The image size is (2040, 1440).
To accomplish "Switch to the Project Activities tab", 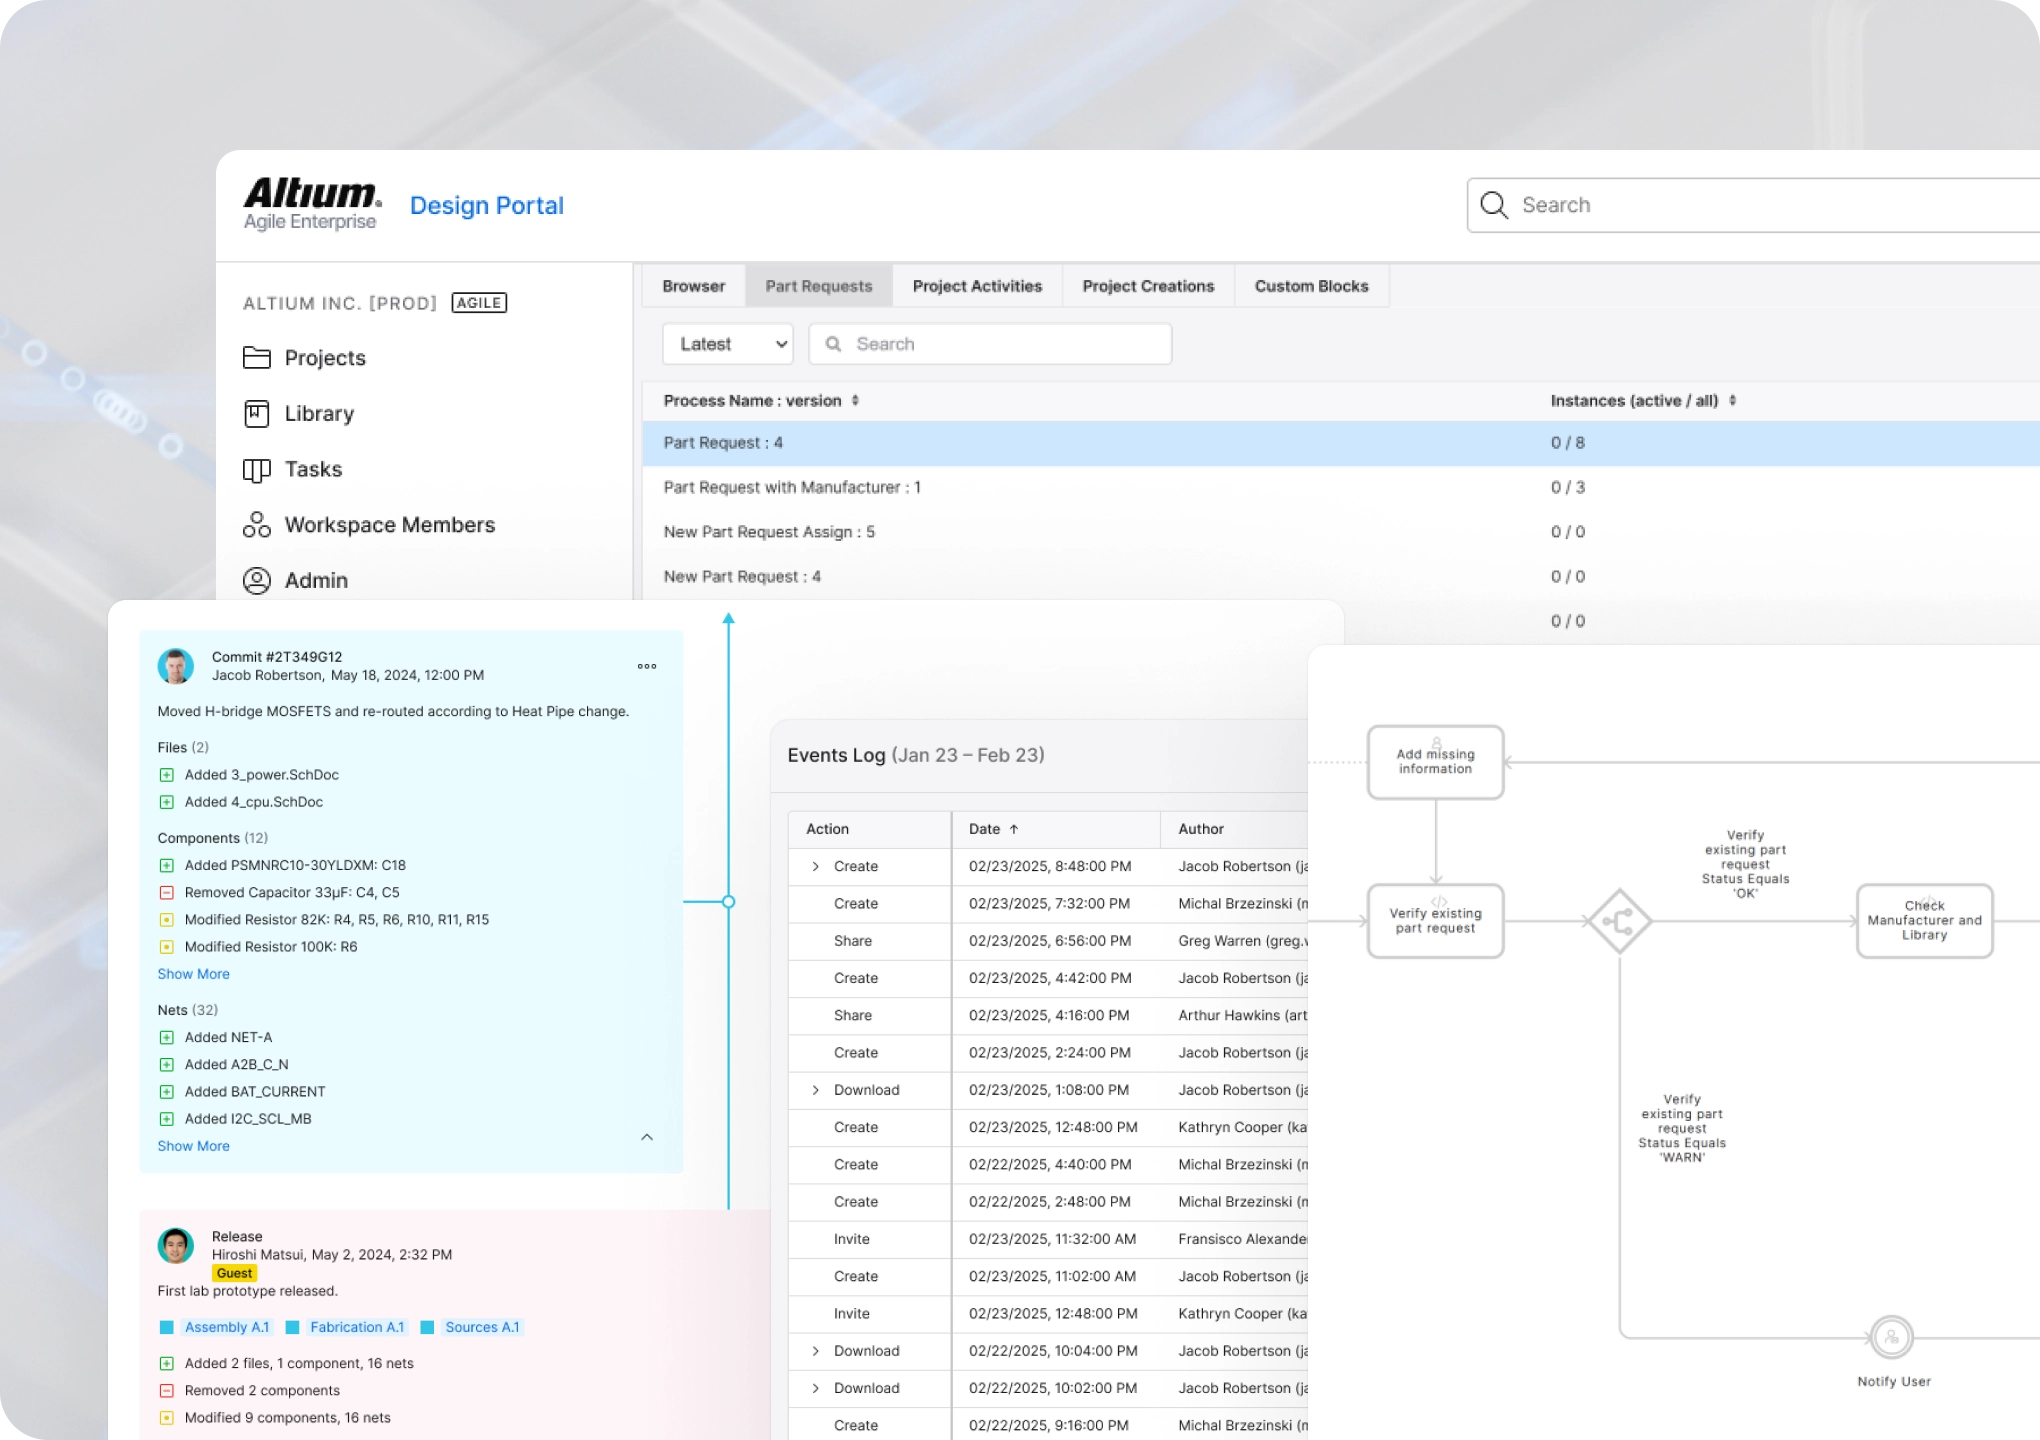I will pos(977,286).
